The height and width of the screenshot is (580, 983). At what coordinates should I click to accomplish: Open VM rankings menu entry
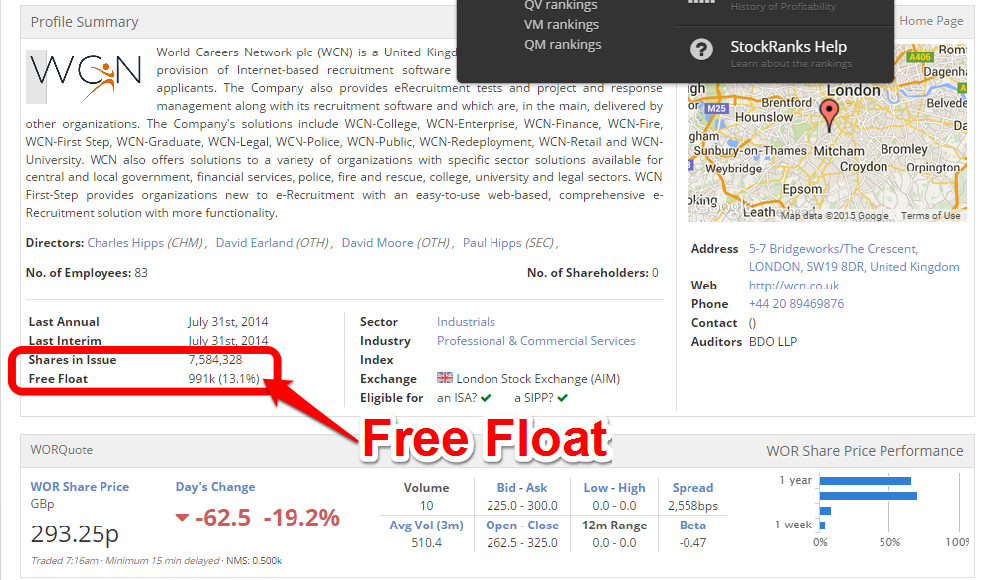(561, 24)
